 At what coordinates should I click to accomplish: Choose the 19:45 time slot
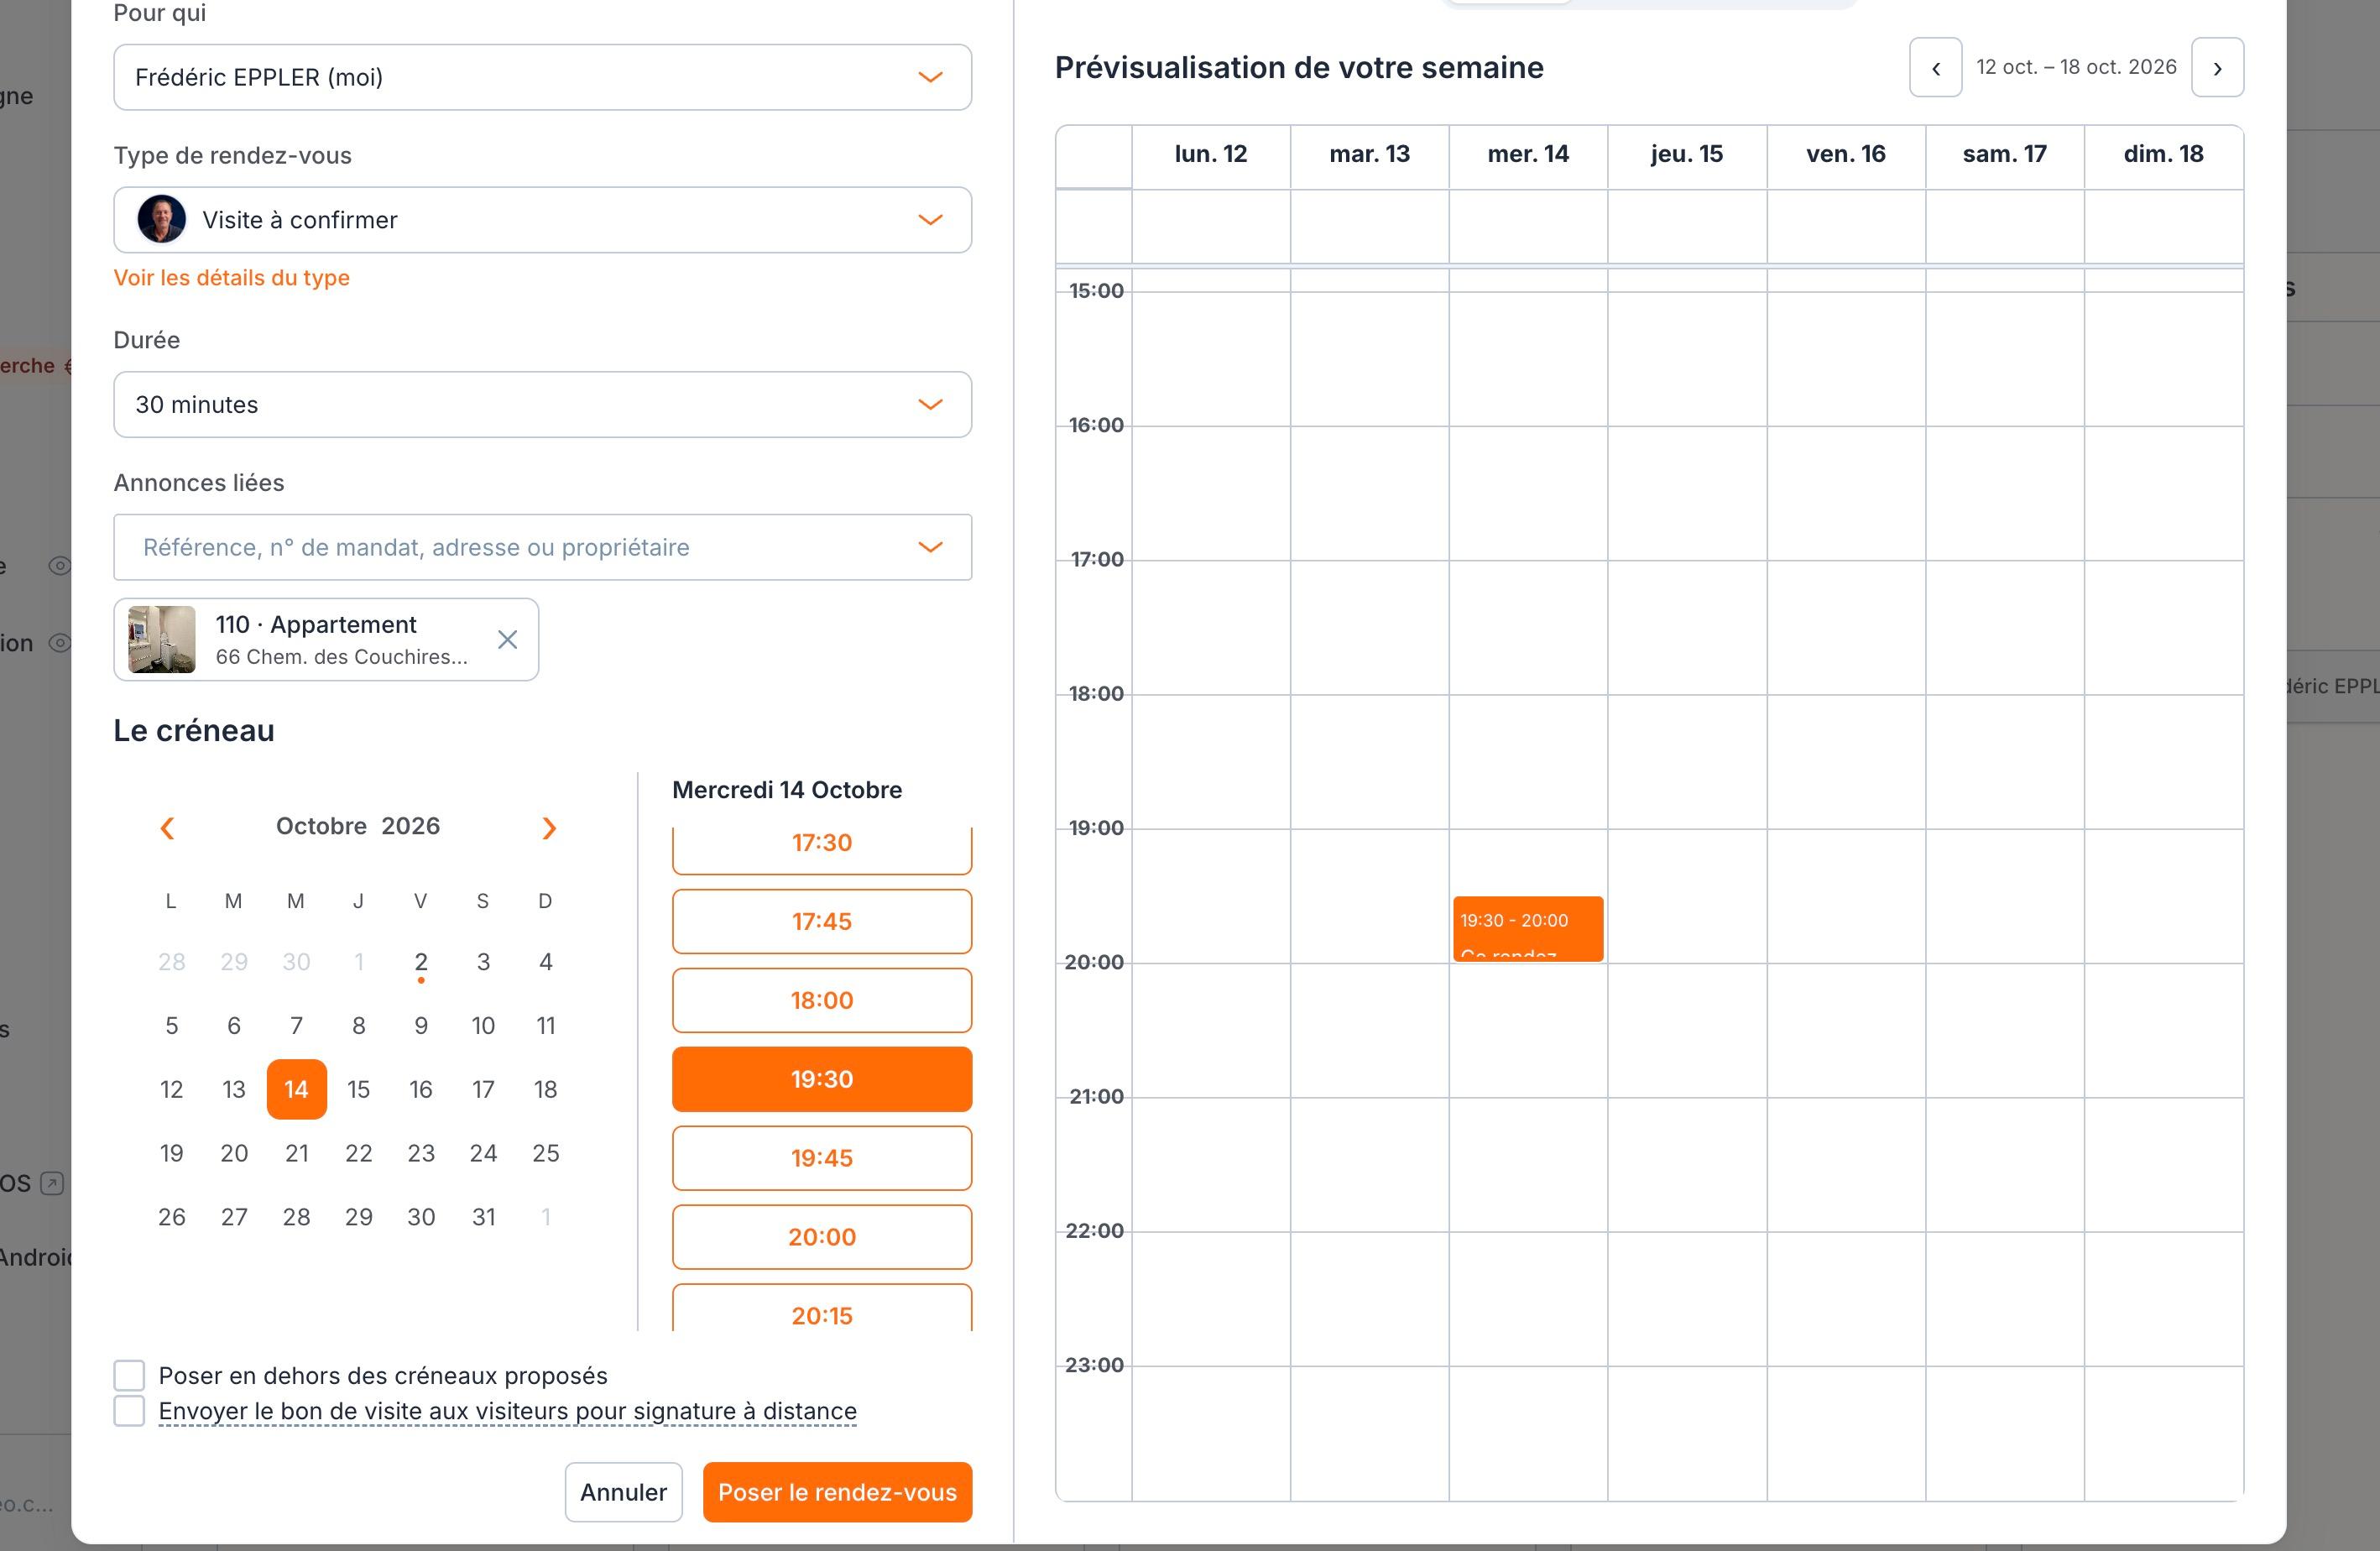(822, 1158)
